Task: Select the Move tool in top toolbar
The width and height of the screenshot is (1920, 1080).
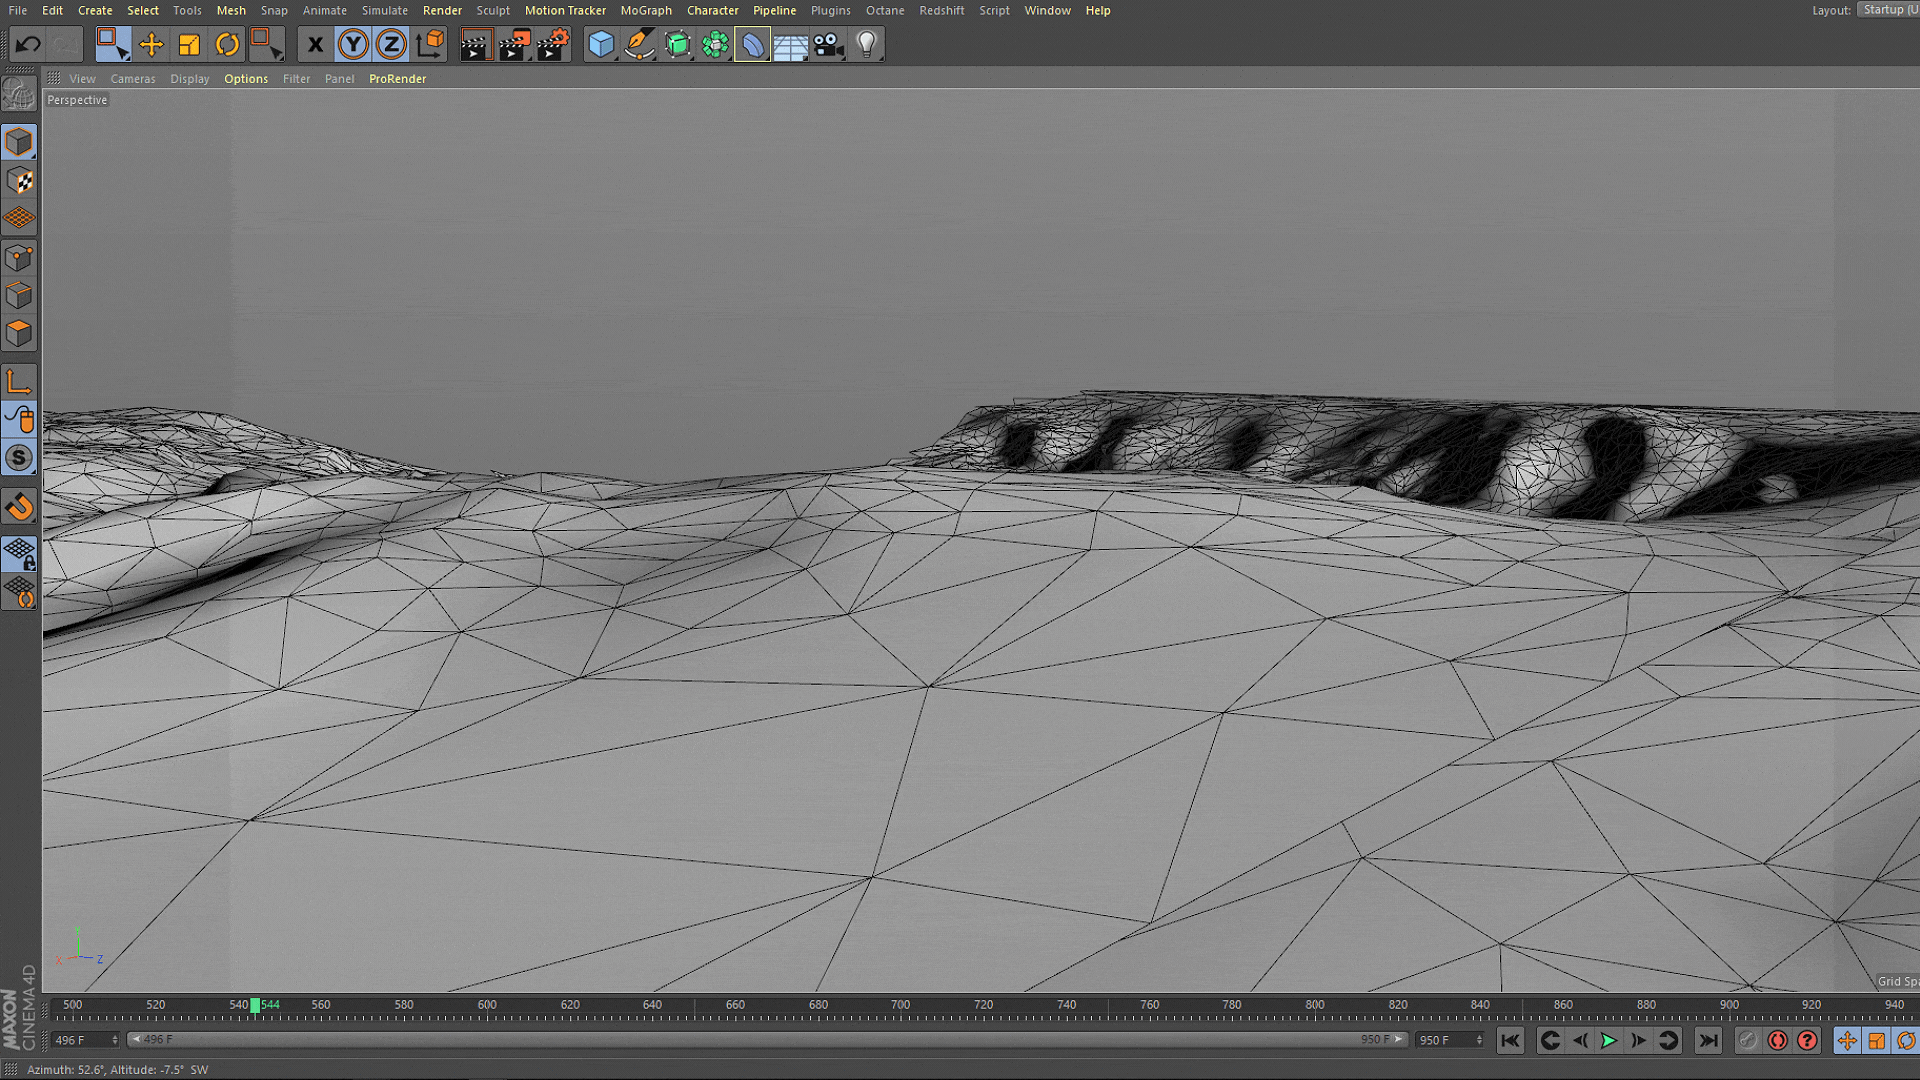Action: point(151,44)
